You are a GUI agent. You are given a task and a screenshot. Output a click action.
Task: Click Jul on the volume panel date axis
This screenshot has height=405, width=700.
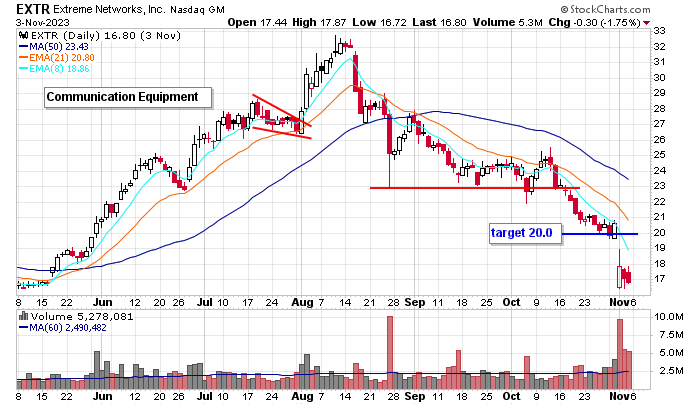click(x=205, y=396)
